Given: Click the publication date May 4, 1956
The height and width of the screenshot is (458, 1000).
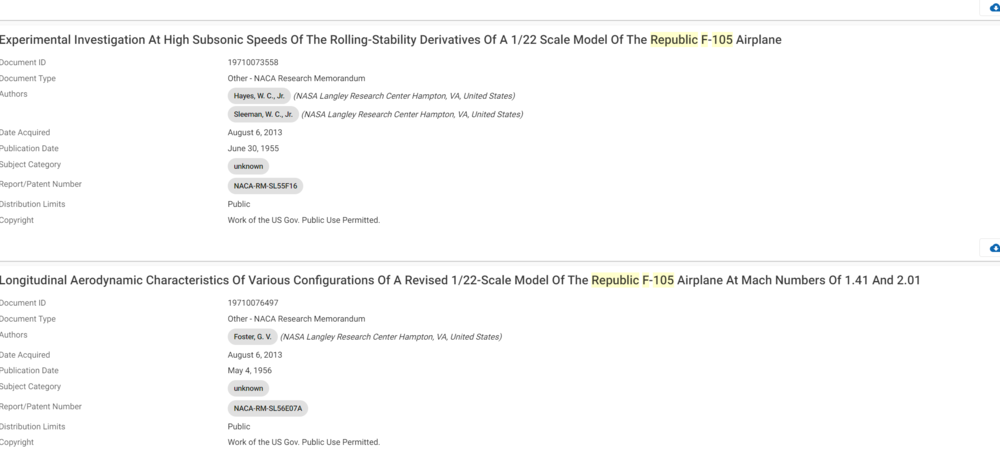Looking at the screenshot, I should [250, 370].
